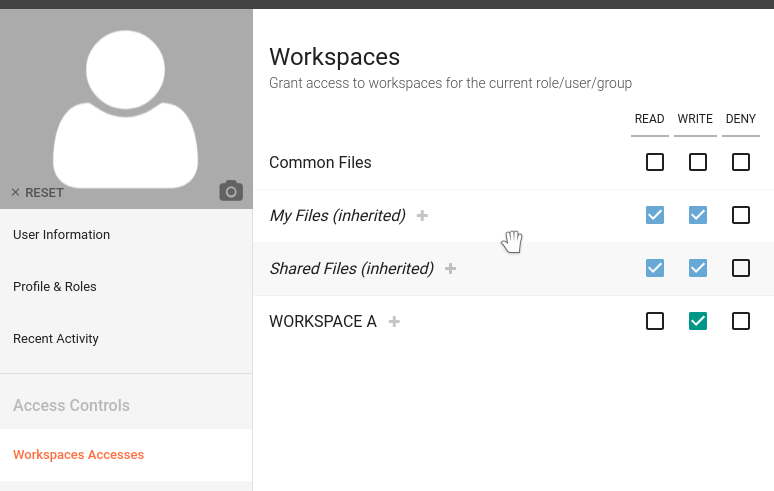Click the WRITE column header
This screenshot has width=774, height=491.
[695, 119]
